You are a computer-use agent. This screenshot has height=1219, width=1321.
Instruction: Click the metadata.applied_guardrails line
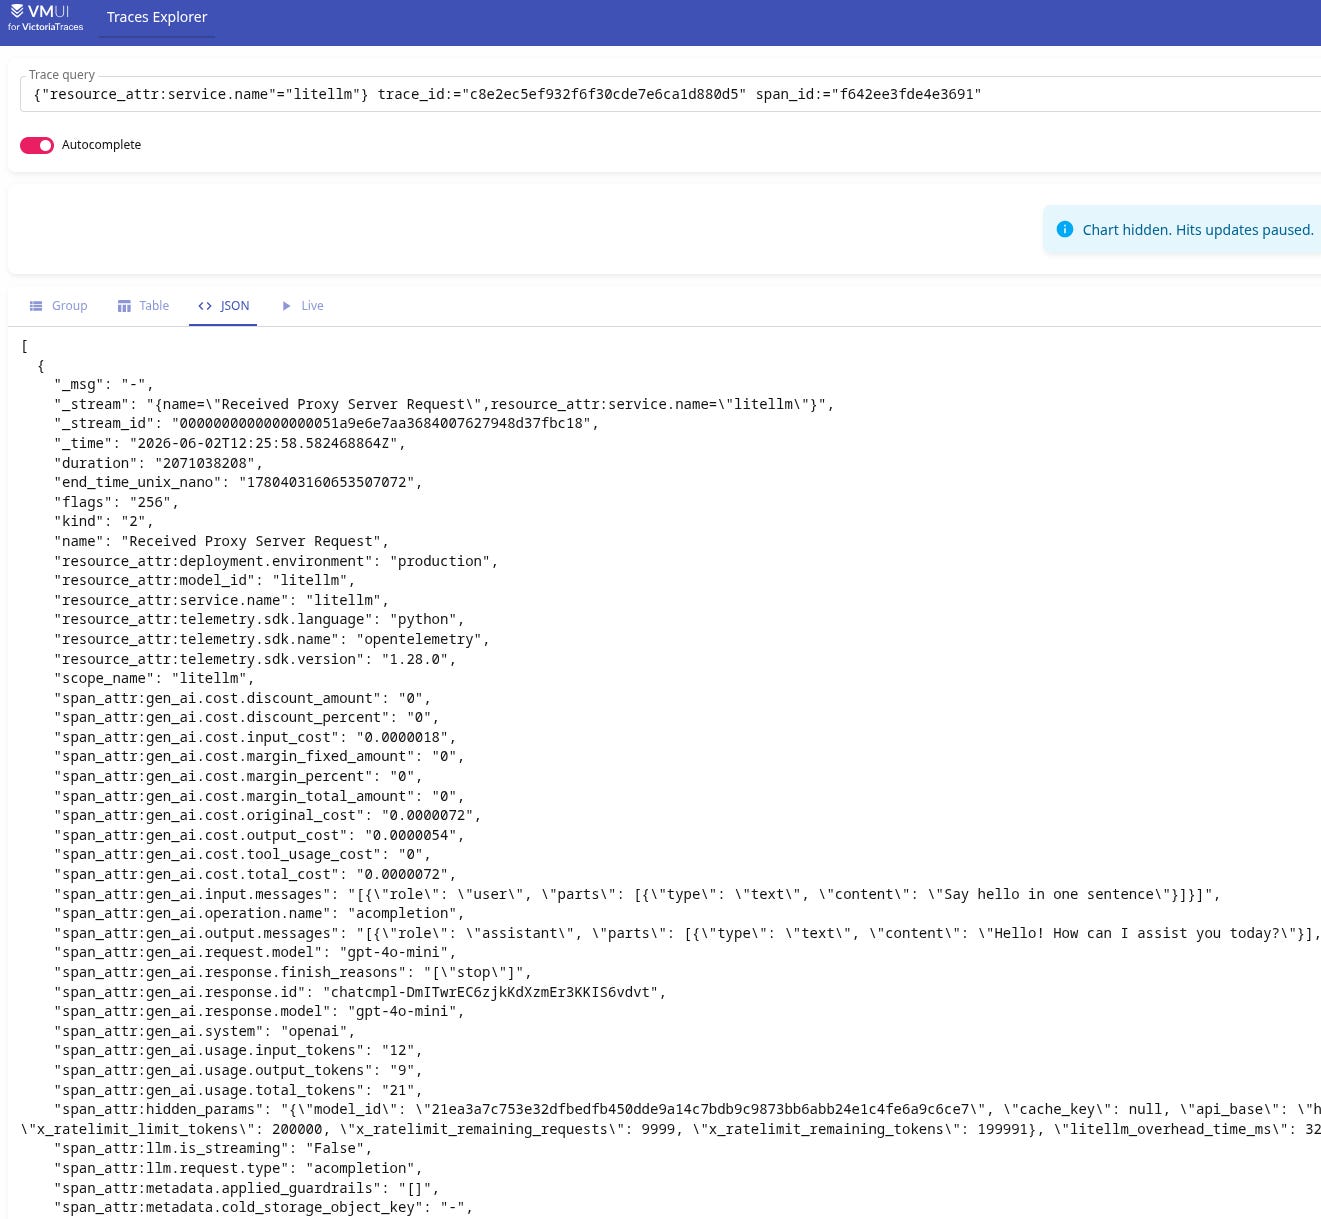click(x=247, y=1188)
